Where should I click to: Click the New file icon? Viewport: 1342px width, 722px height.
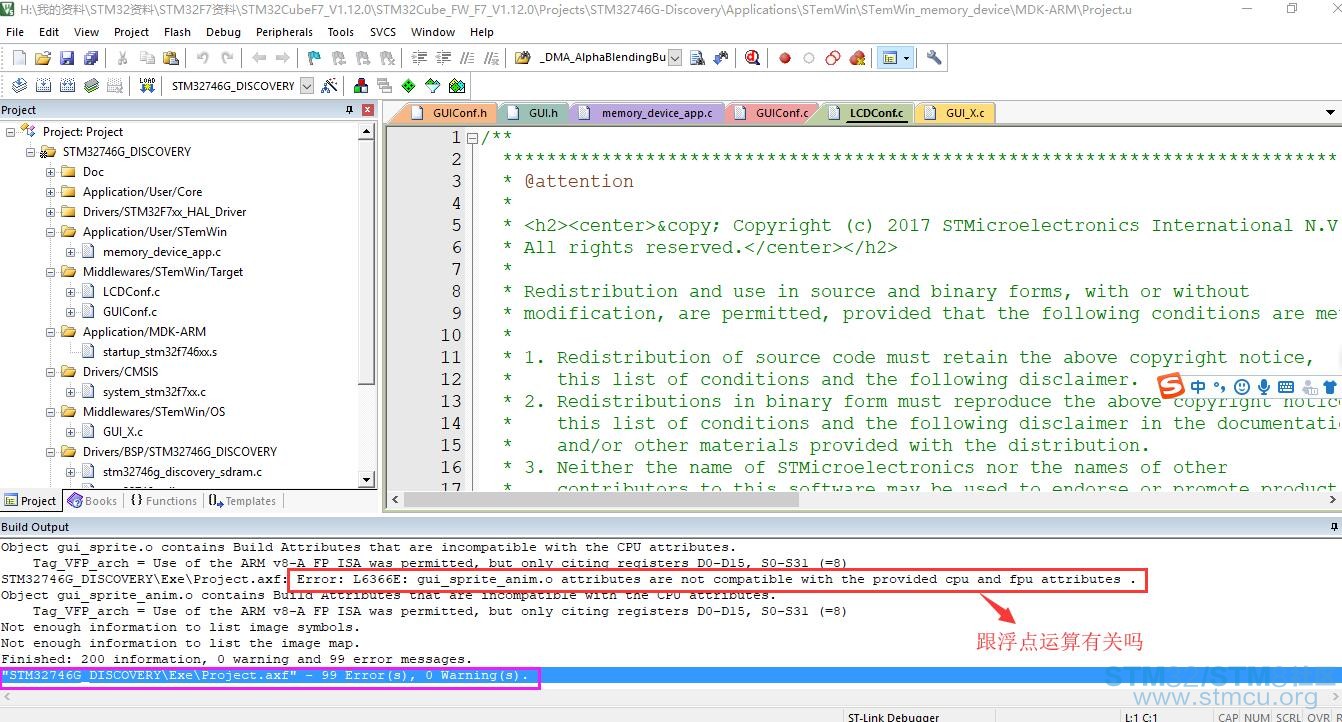19,58
